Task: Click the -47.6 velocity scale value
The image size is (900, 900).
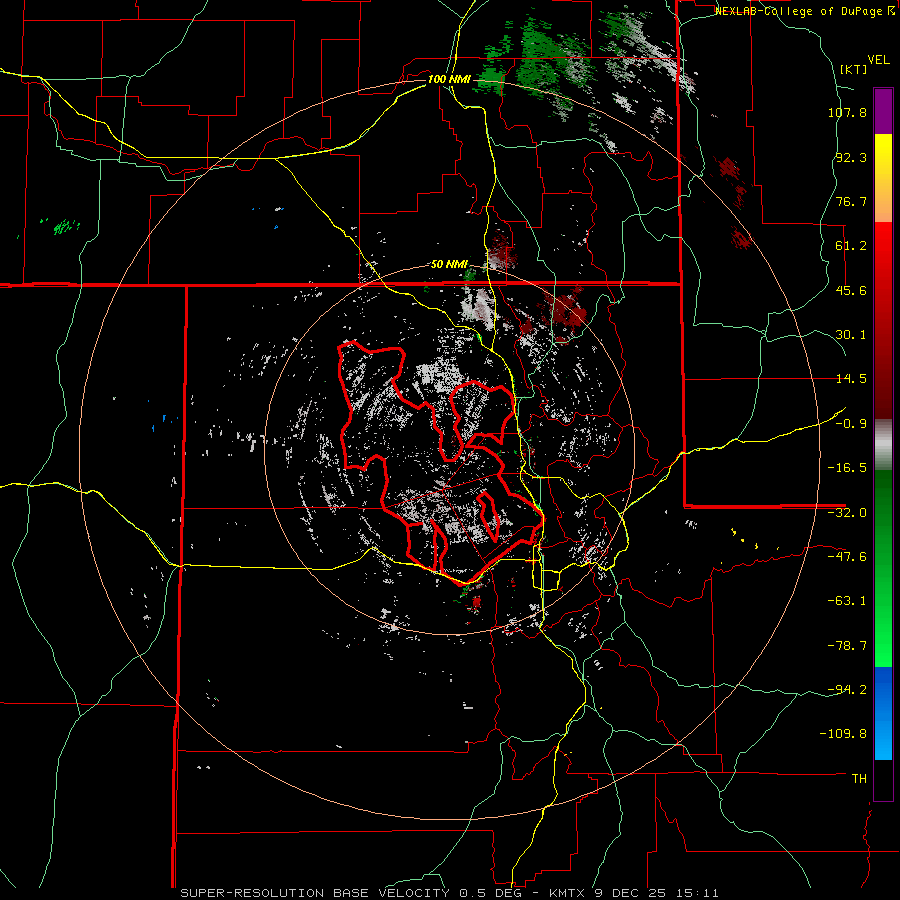Action: (x=847, y=557)
